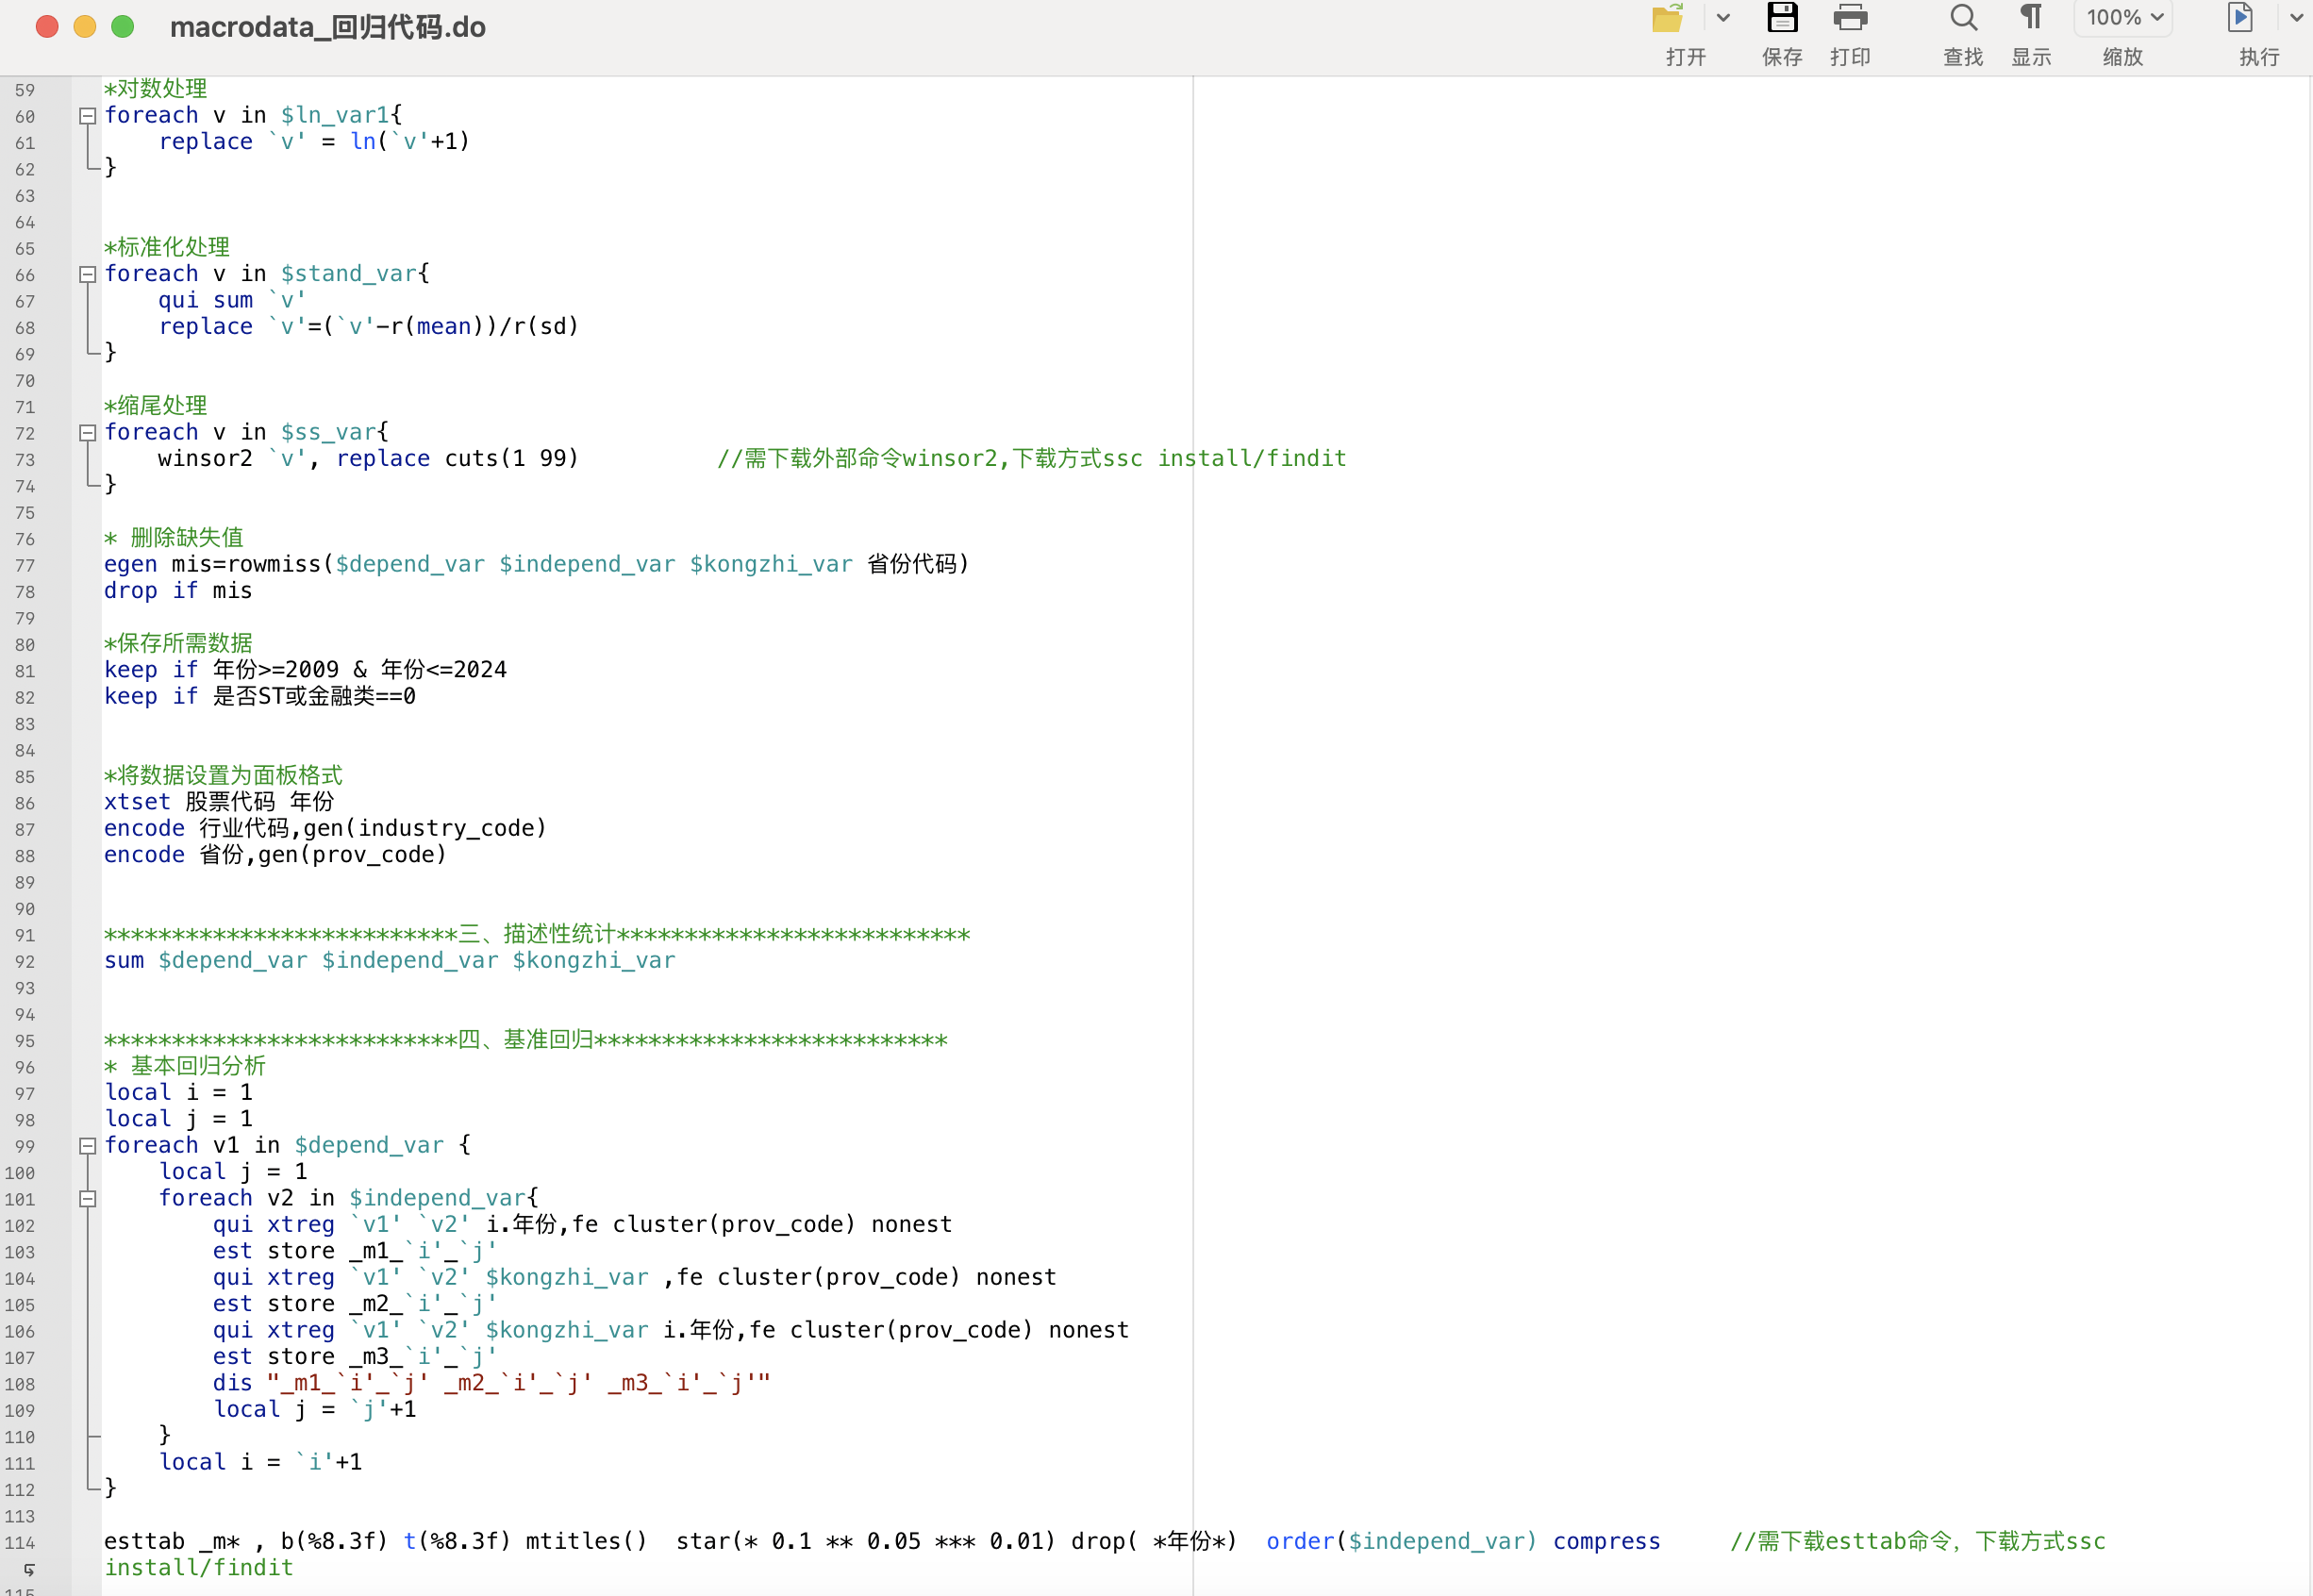This screenshot has height=1596, width=2313.
Task: Click the comment '*缩尾处理'
Action: pos(156,405)
